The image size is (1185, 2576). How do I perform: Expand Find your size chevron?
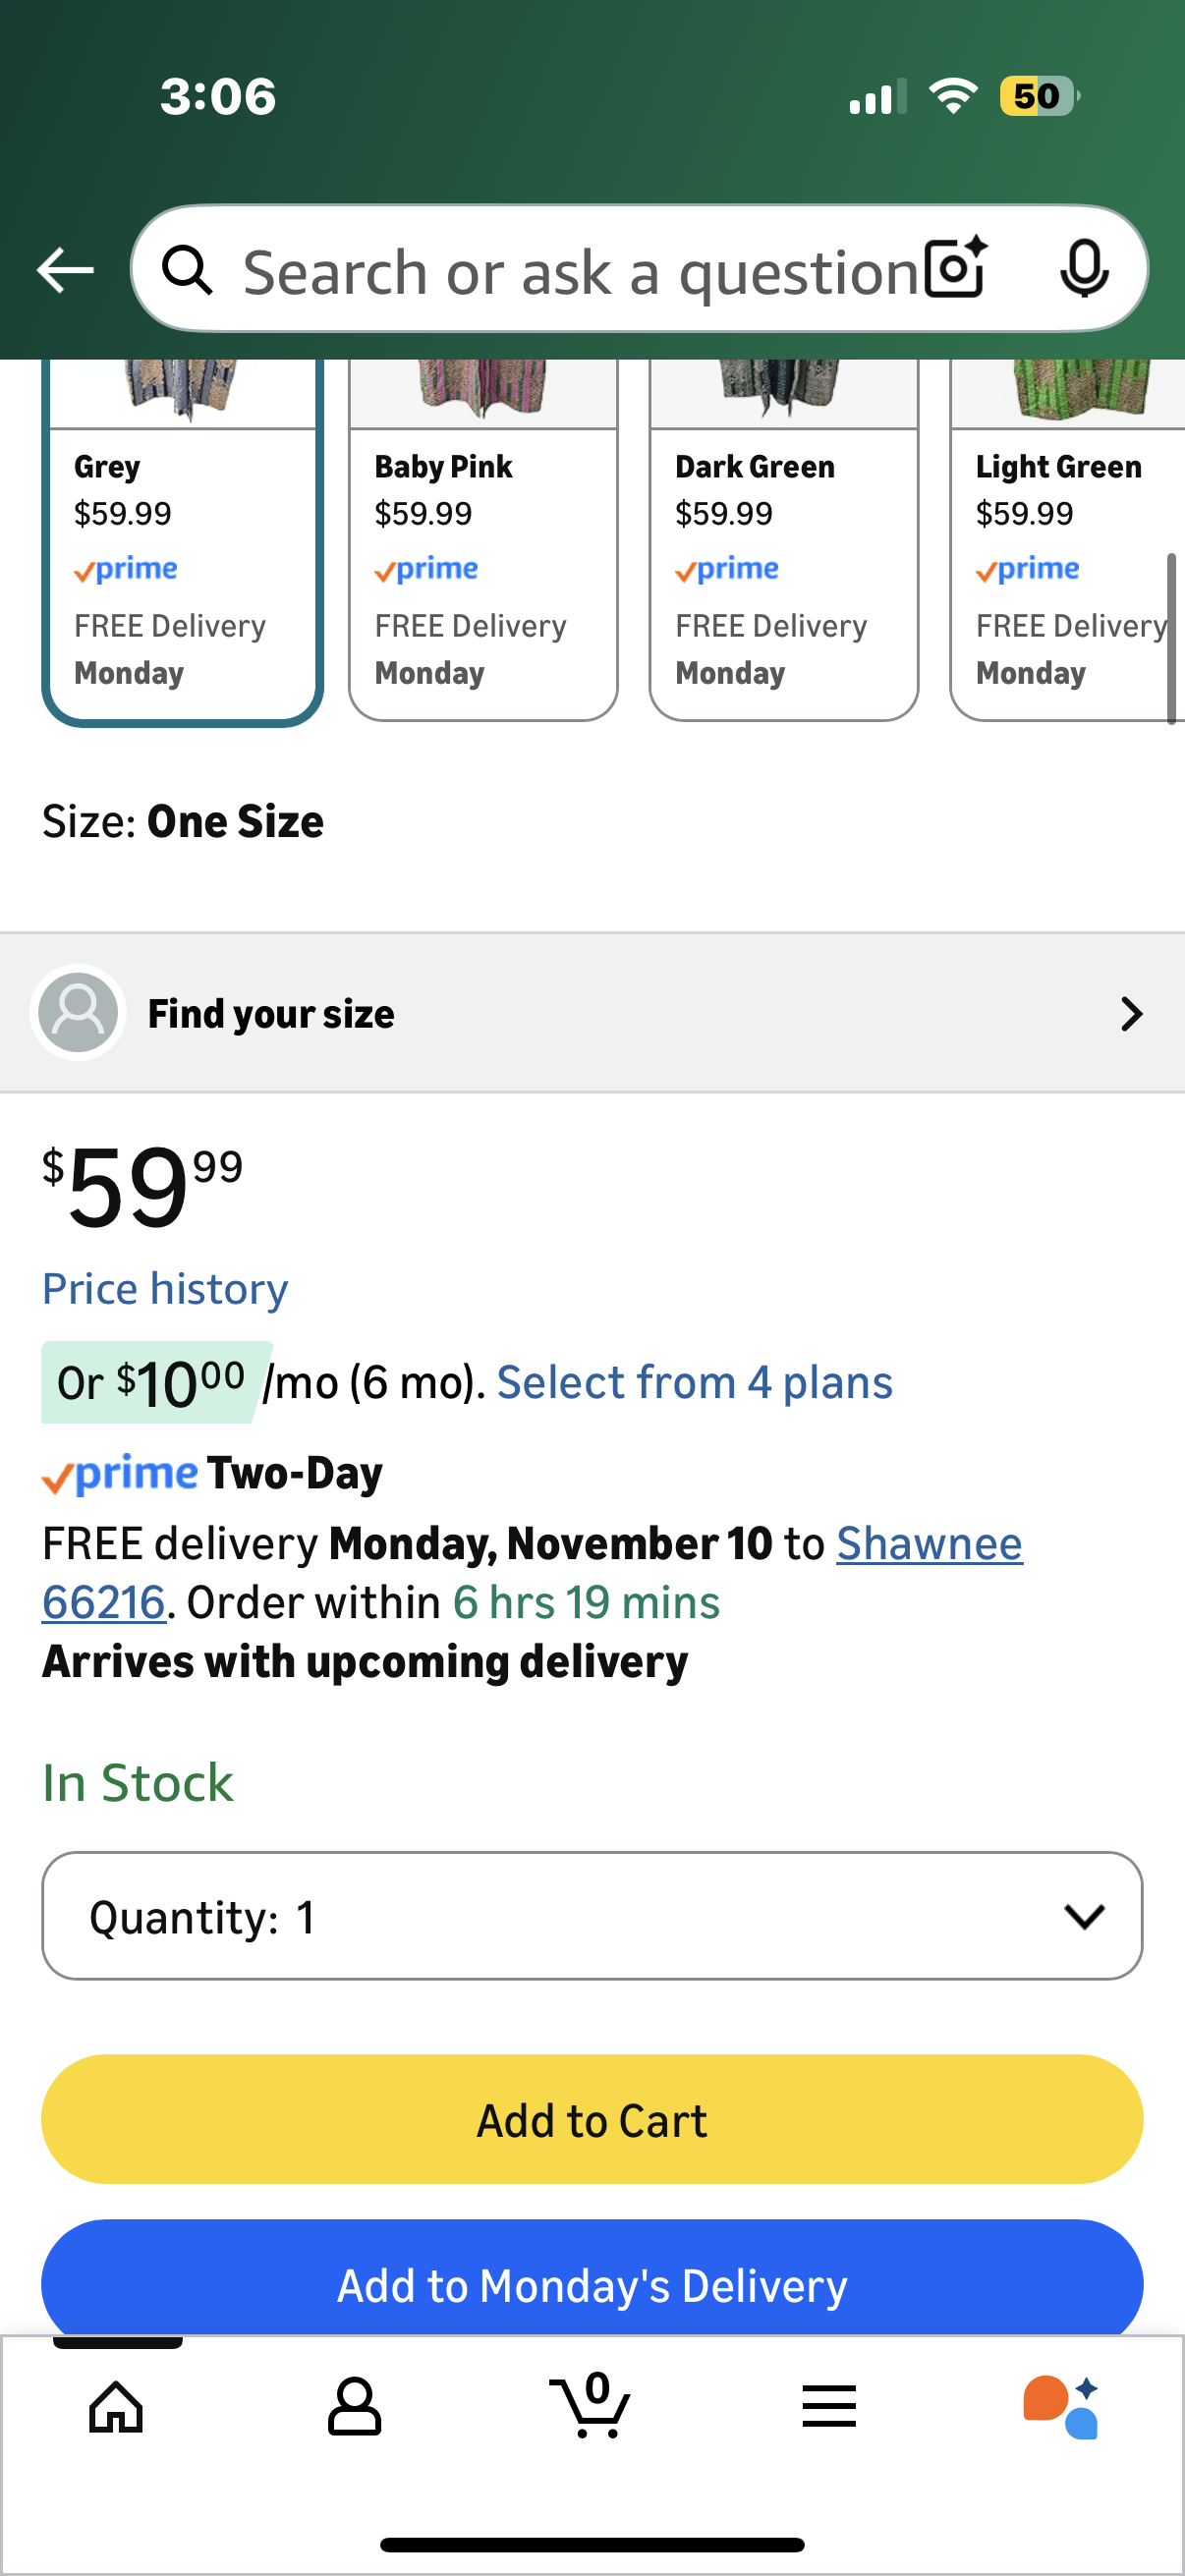(x=1131, y=1014)
